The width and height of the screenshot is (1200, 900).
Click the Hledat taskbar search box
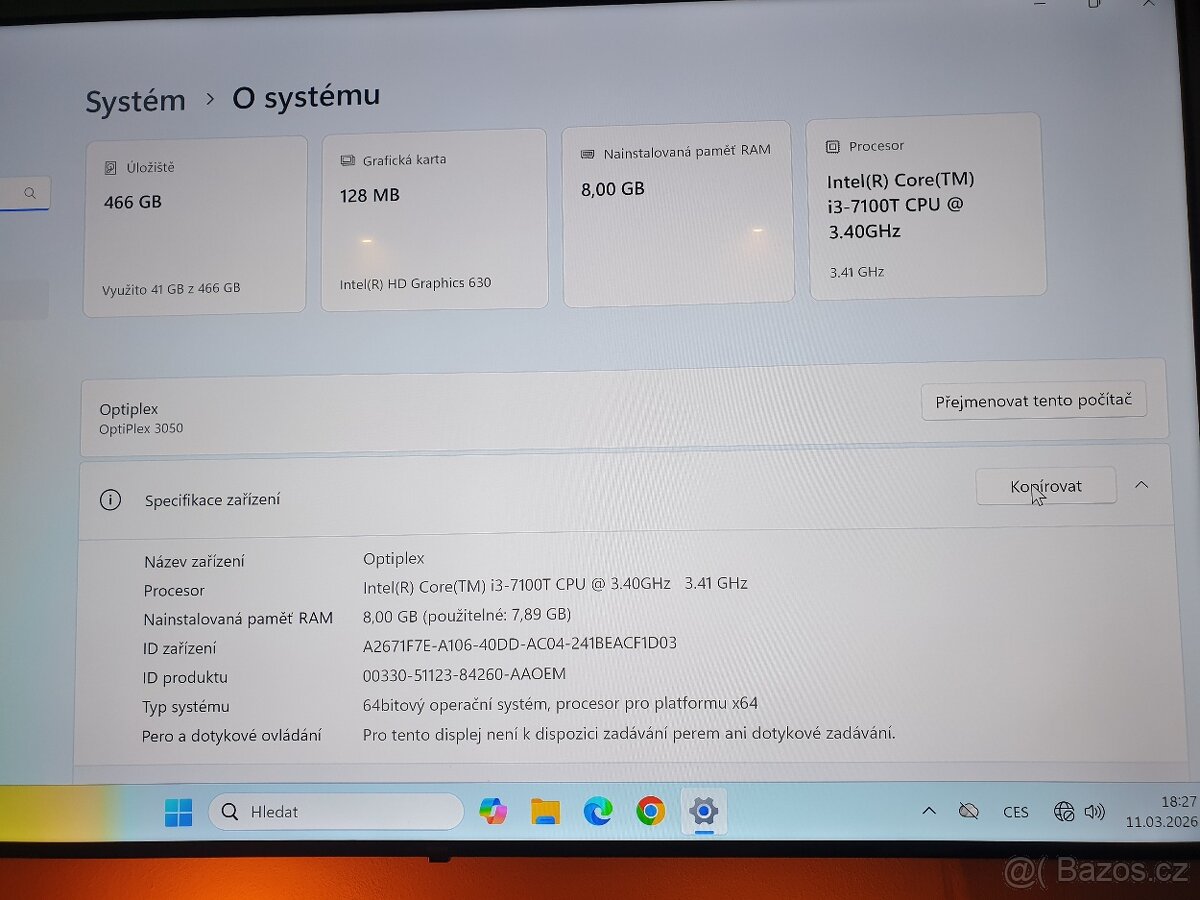(335, 812)
